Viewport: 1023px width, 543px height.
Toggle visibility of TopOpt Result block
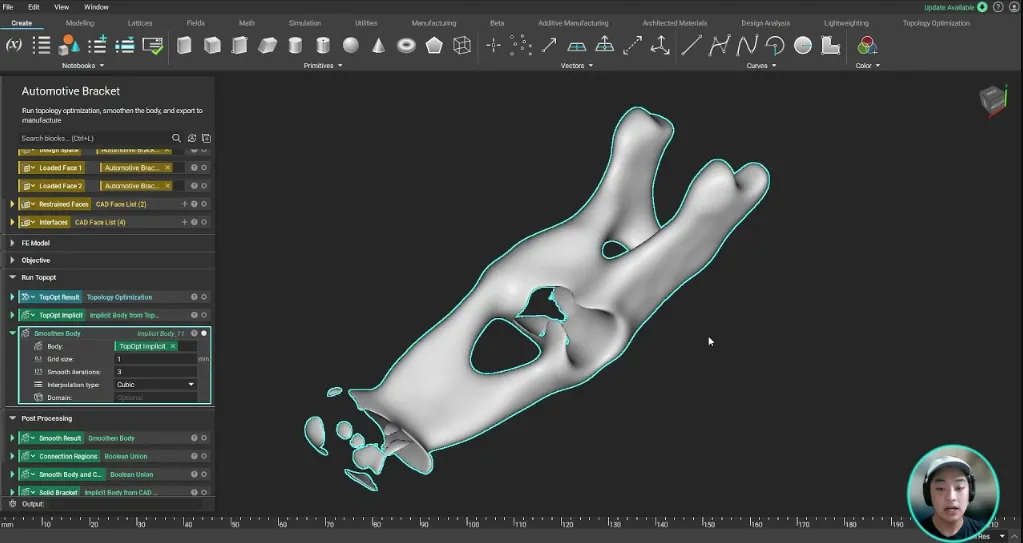click(204, 297)
